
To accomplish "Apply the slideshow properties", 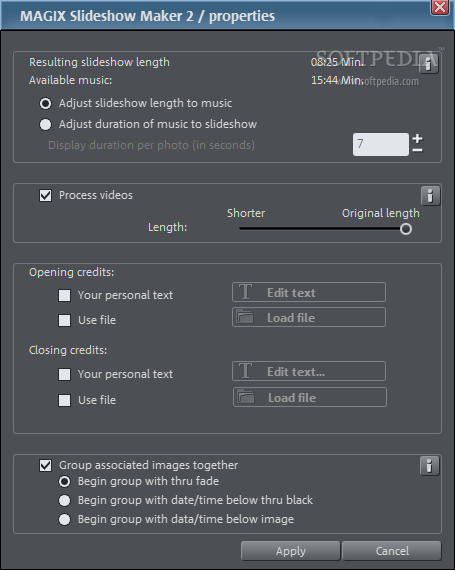I will pyautogui.click(x=290, y=551).
